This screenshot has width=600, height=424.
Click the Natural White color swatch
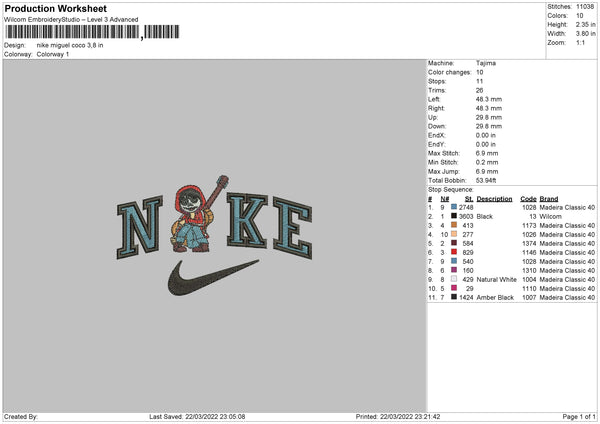click(x=454, y=279)
